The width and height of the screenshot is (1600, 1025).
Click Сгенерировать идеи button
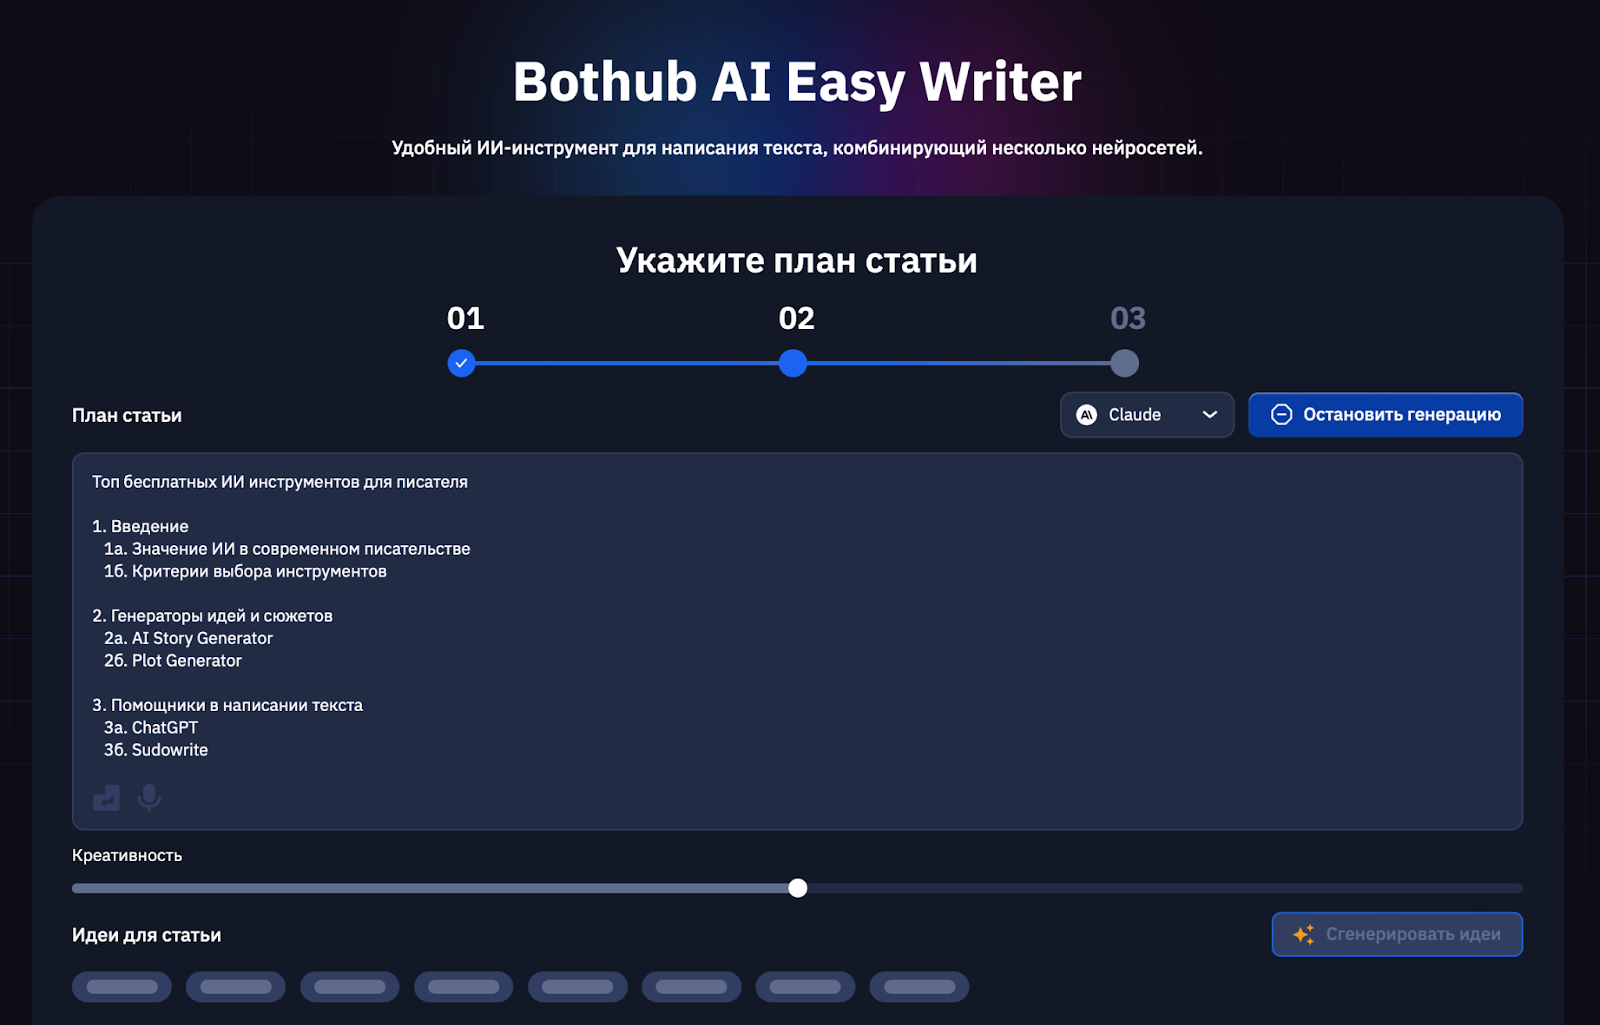[1397, 934]
